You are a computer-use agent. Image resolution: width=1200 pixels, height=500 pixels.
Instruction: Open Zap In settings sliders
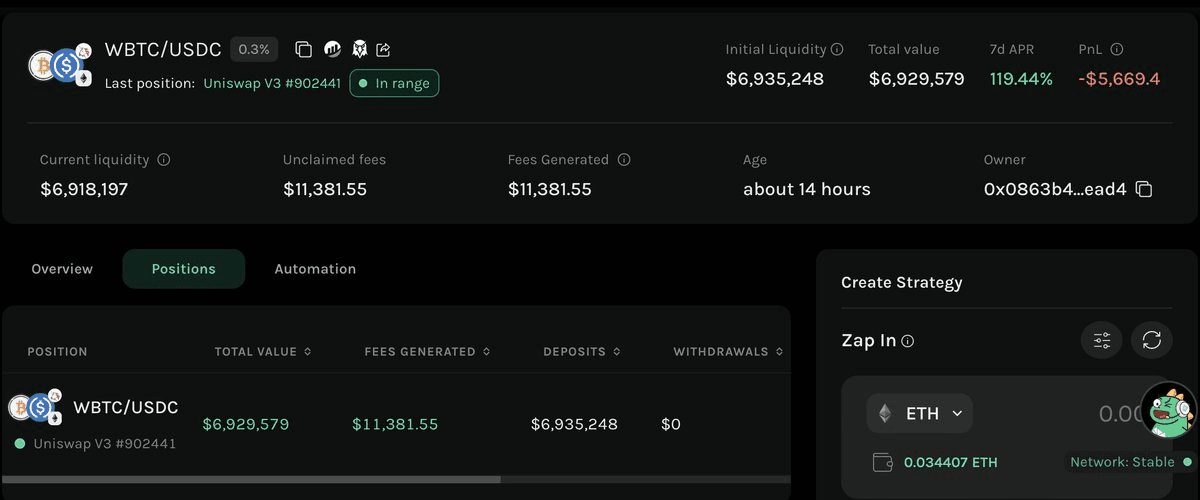(x=1102, y=340)
